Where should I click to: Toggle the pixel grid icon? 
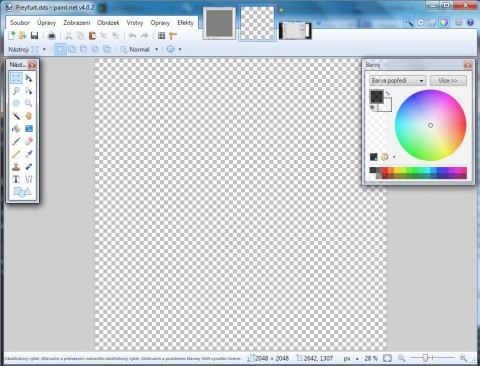(161, 35)
